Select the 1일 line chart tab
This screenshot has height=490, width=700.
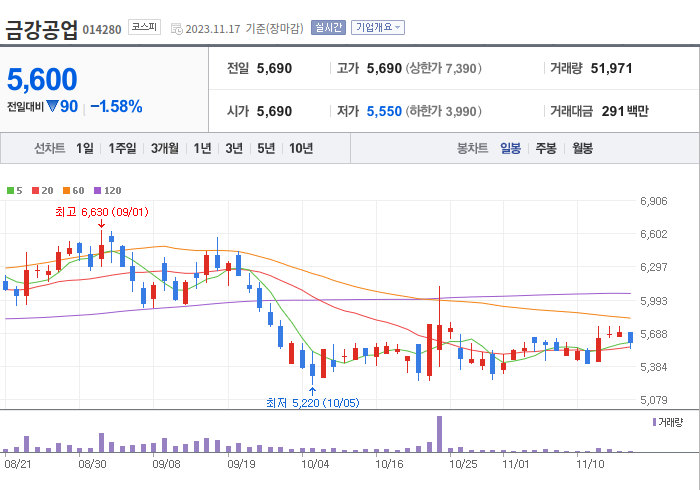point(85,148)
